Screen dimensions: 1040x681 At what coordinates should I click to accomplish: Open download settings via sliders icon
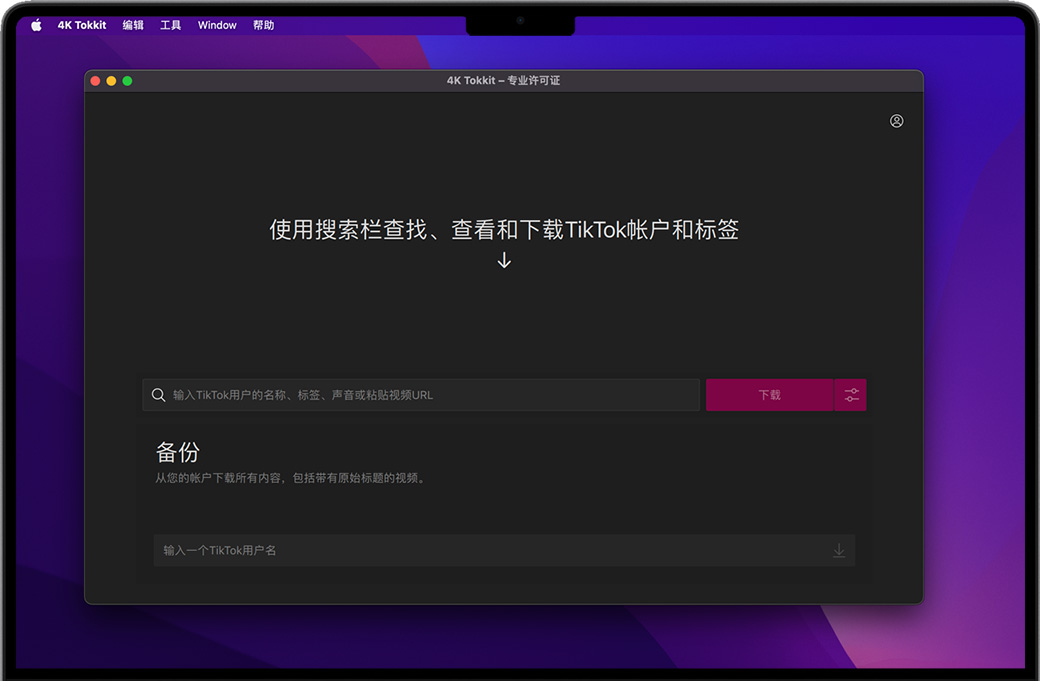(851, 395)
